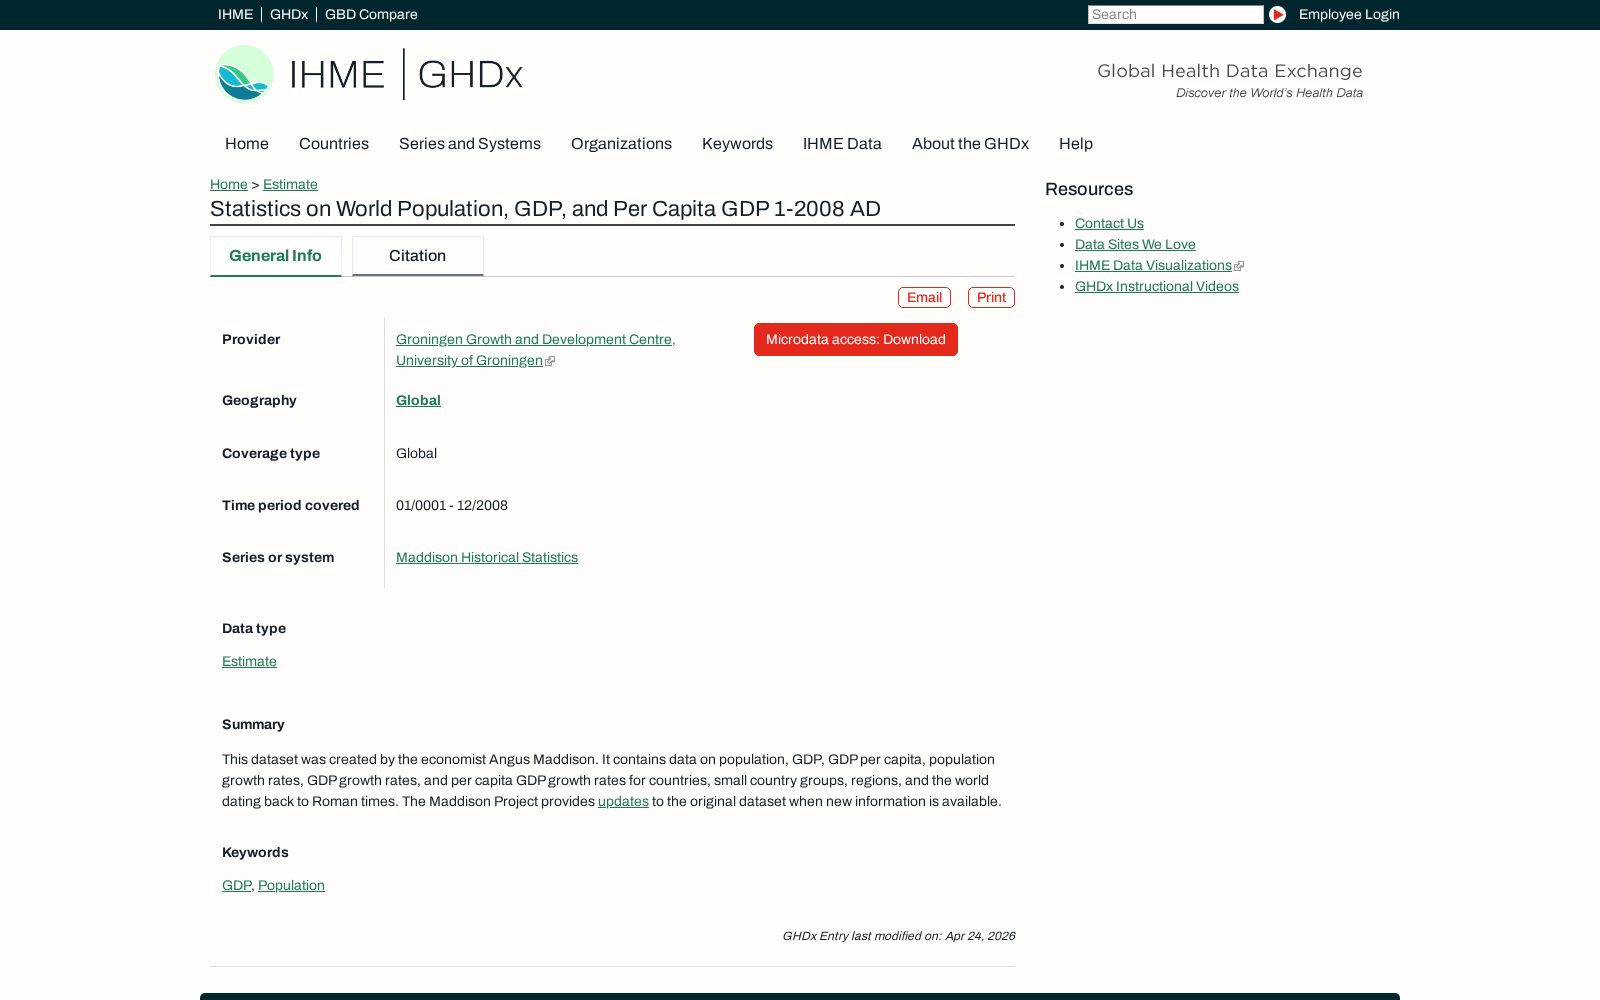Screen dimensions: 1600x1000
Task: Click Estimate breadcrumb link
Action: 290,184
